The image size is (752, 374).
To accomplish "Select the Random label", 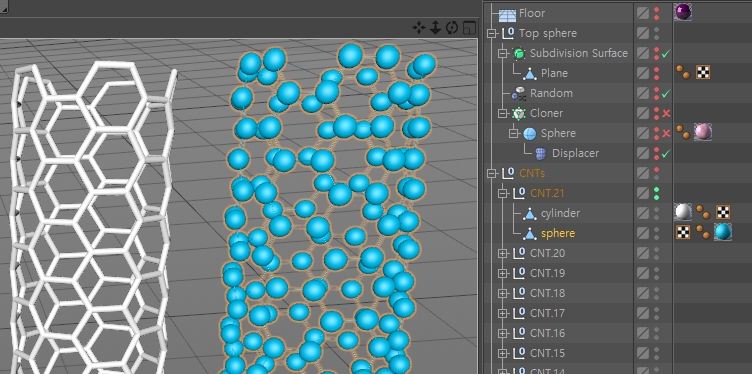I will (551, 94).
